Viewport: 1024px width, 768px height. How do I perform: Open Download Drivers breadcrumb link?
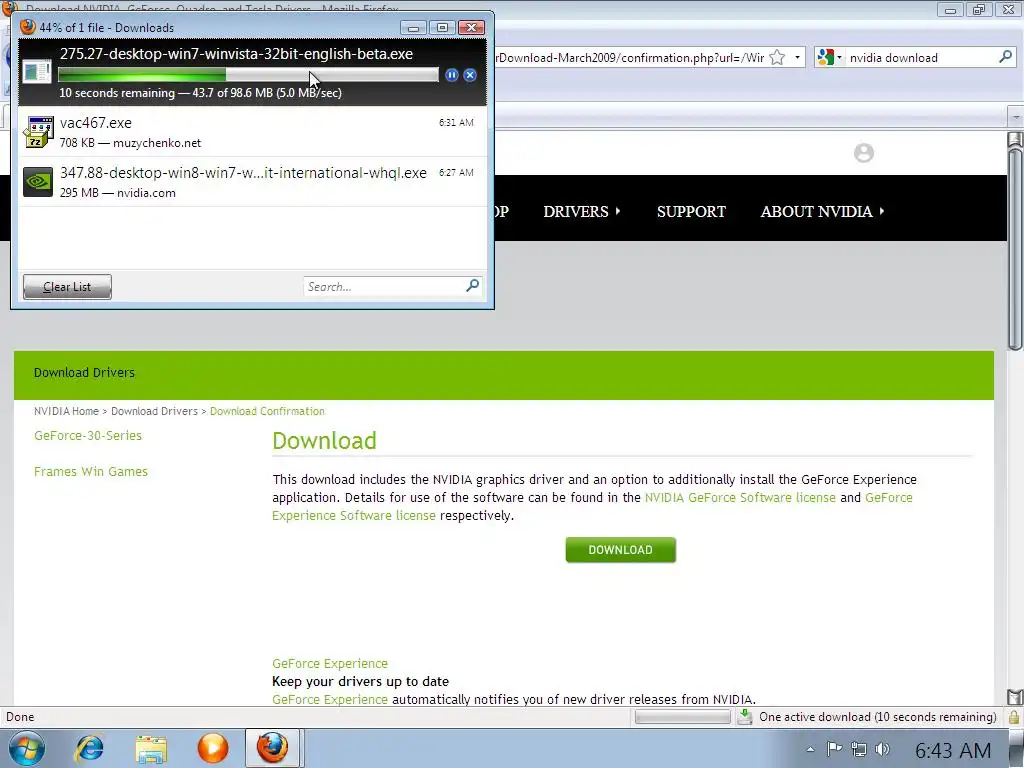[x=154, y=411]
